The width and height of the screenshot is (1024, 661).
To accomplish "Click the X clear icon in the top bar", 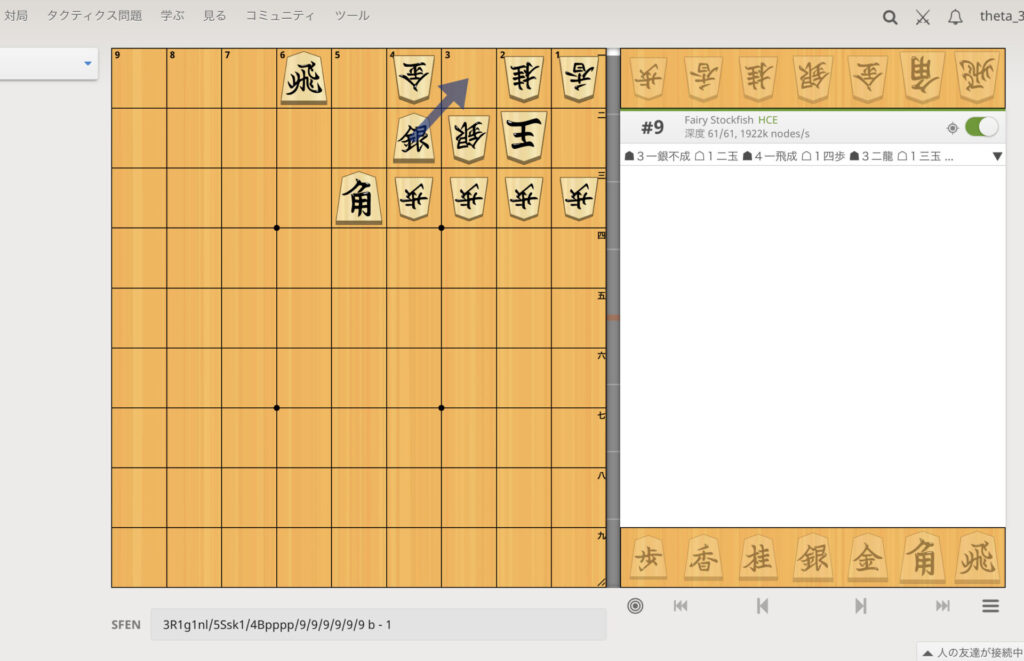I will tap(922, 17).
